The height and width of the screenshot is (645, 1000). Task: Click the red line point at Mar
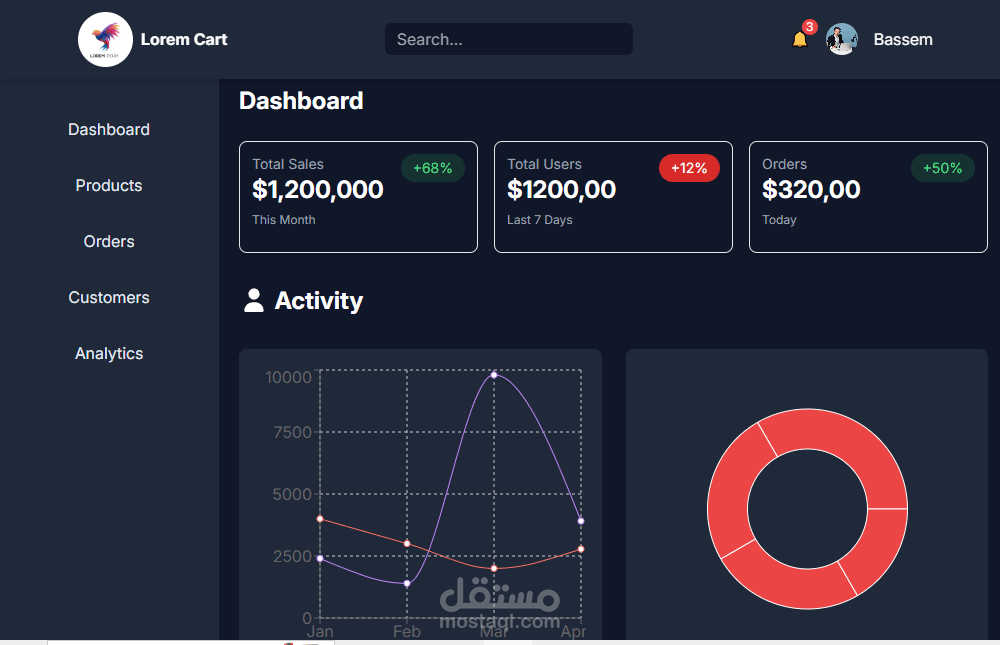(494, 568)
